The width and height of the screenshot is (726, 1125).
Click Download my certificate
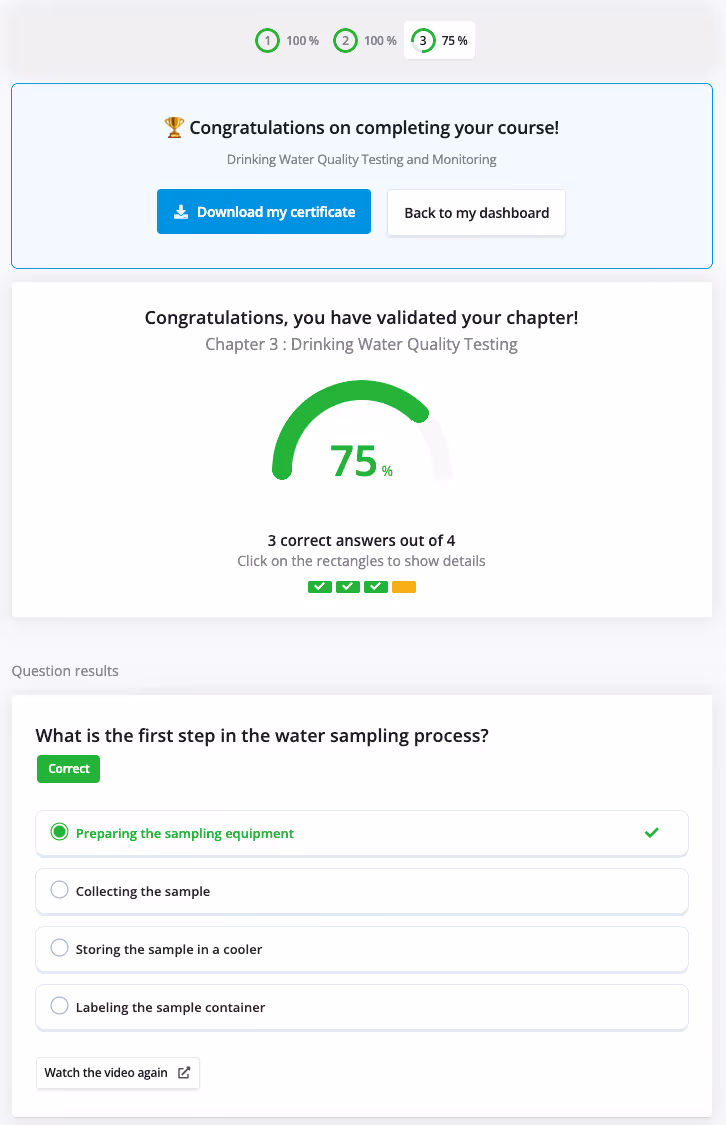coord(263,211)
